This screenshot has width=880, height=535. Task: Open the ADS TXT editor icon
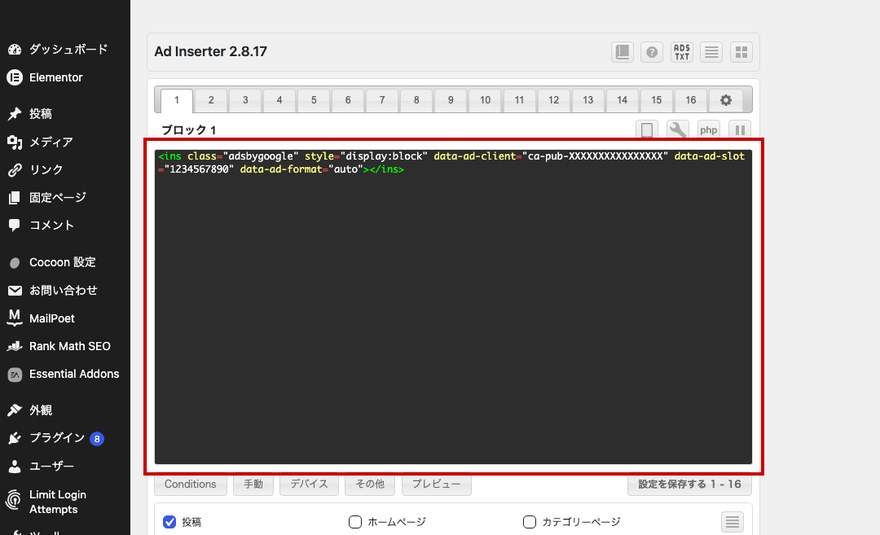[681, 52]
